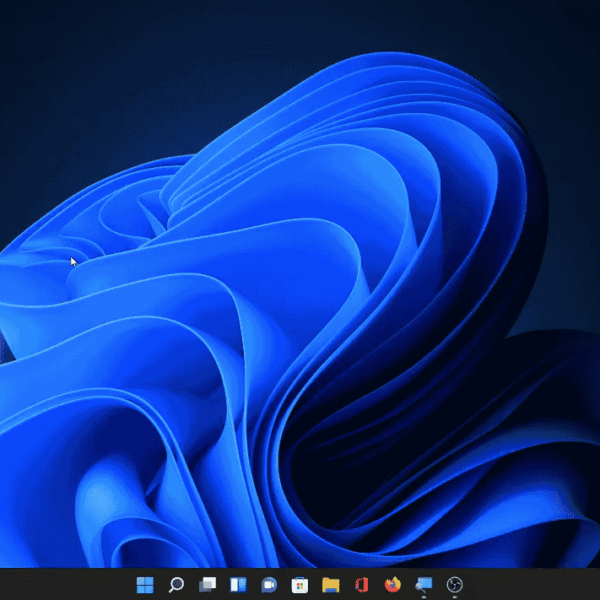Launch Microsoft Office from taskbar
The width and height of the screenshot is (600, 600).
click(362, 585)
